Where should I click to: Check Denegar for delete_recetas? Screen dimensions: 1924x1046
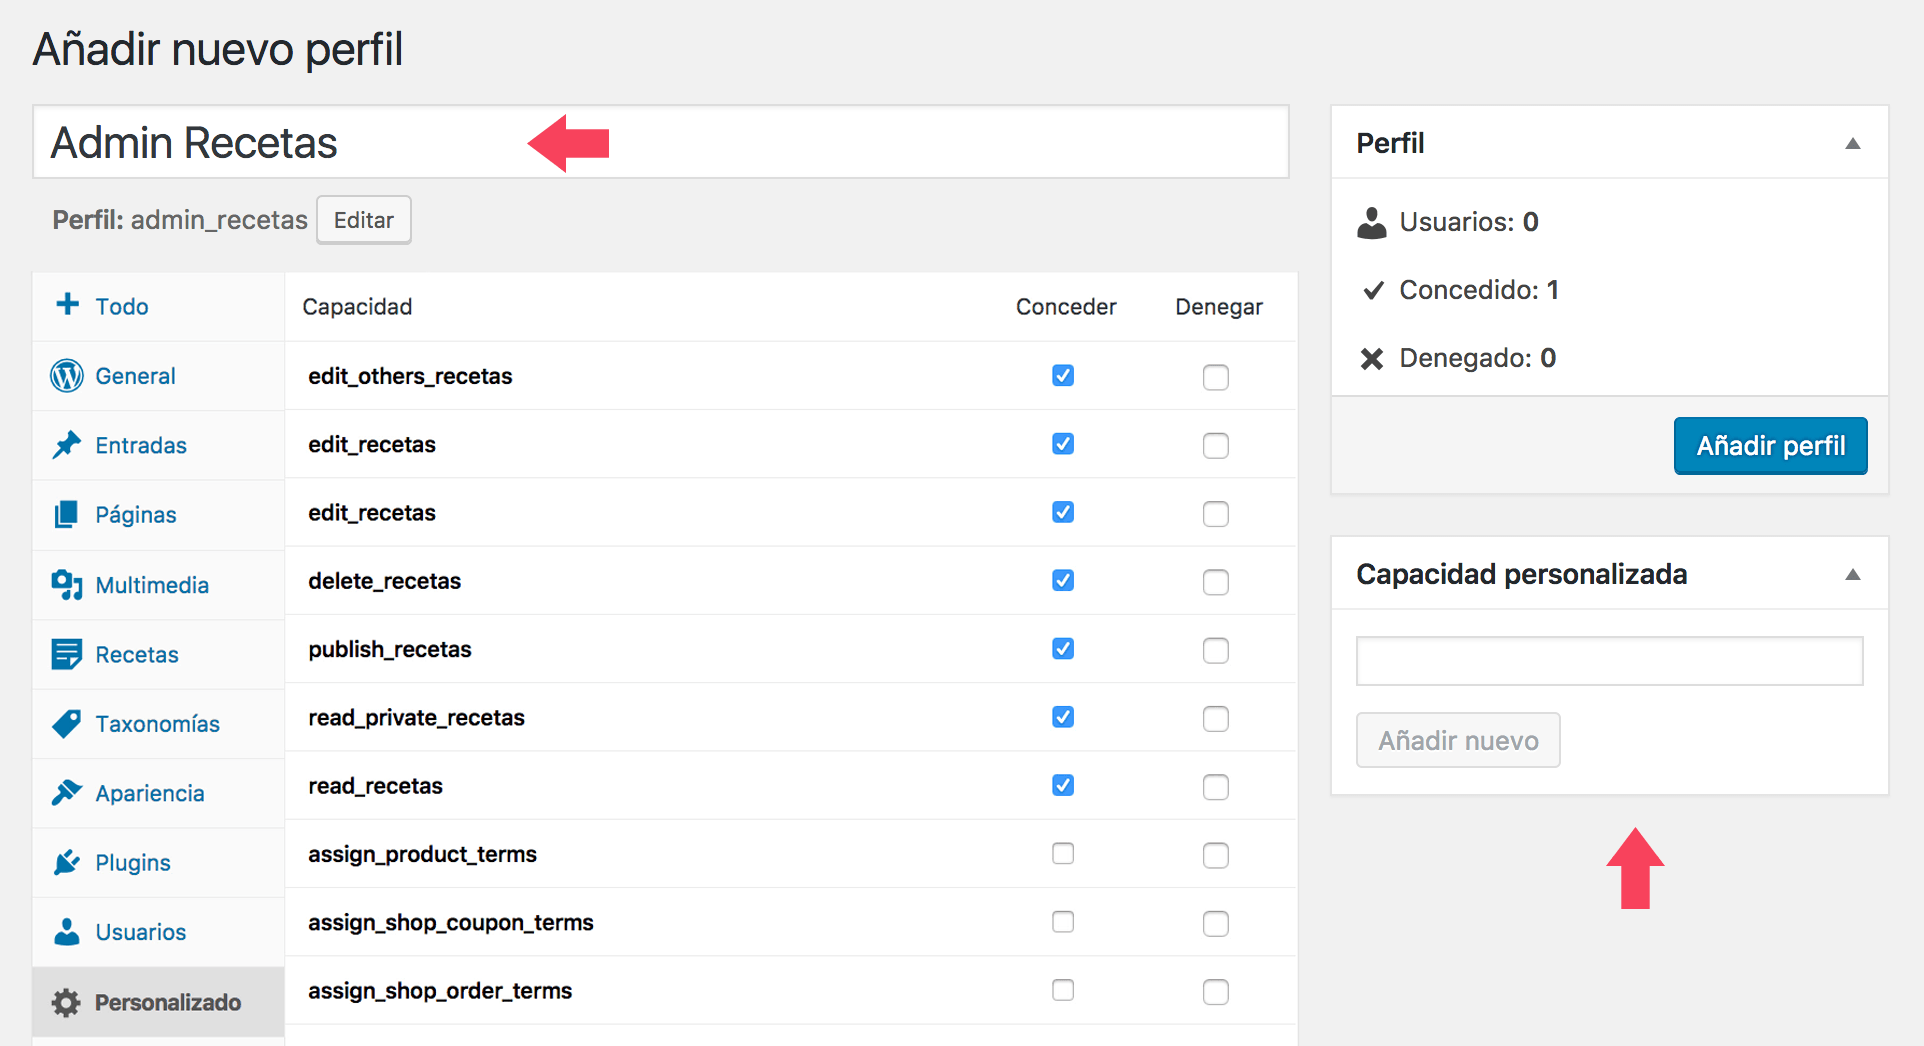tap(1215, 582)
